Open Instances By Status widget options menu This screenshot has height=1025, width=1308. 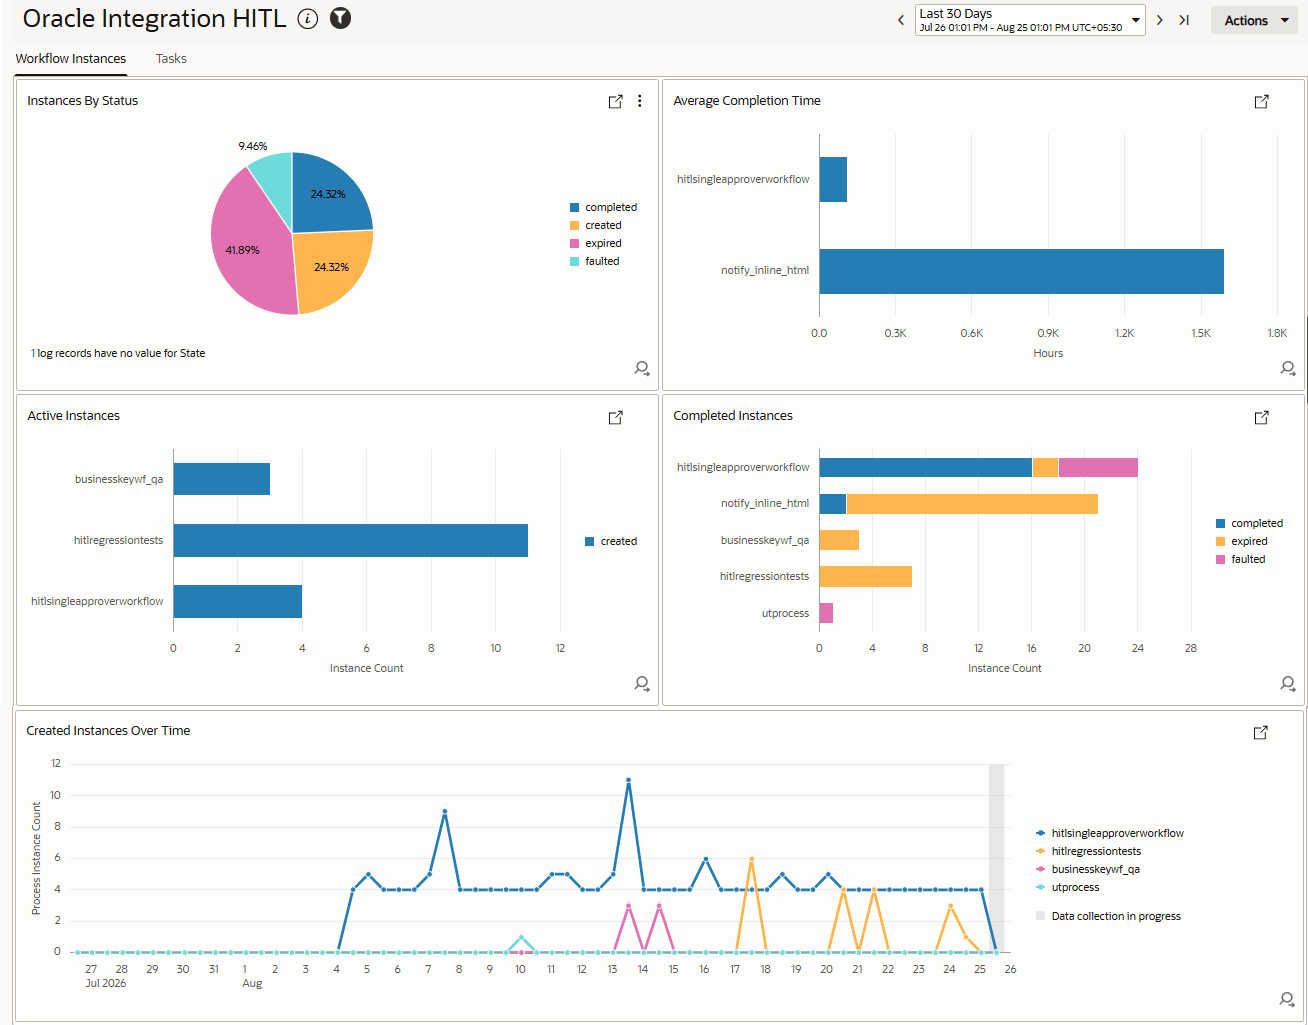click(640, 101)
